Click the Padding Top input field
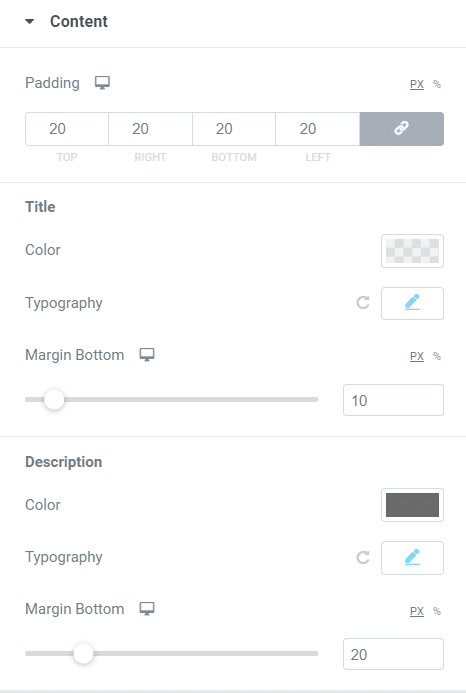 point(67,129)
